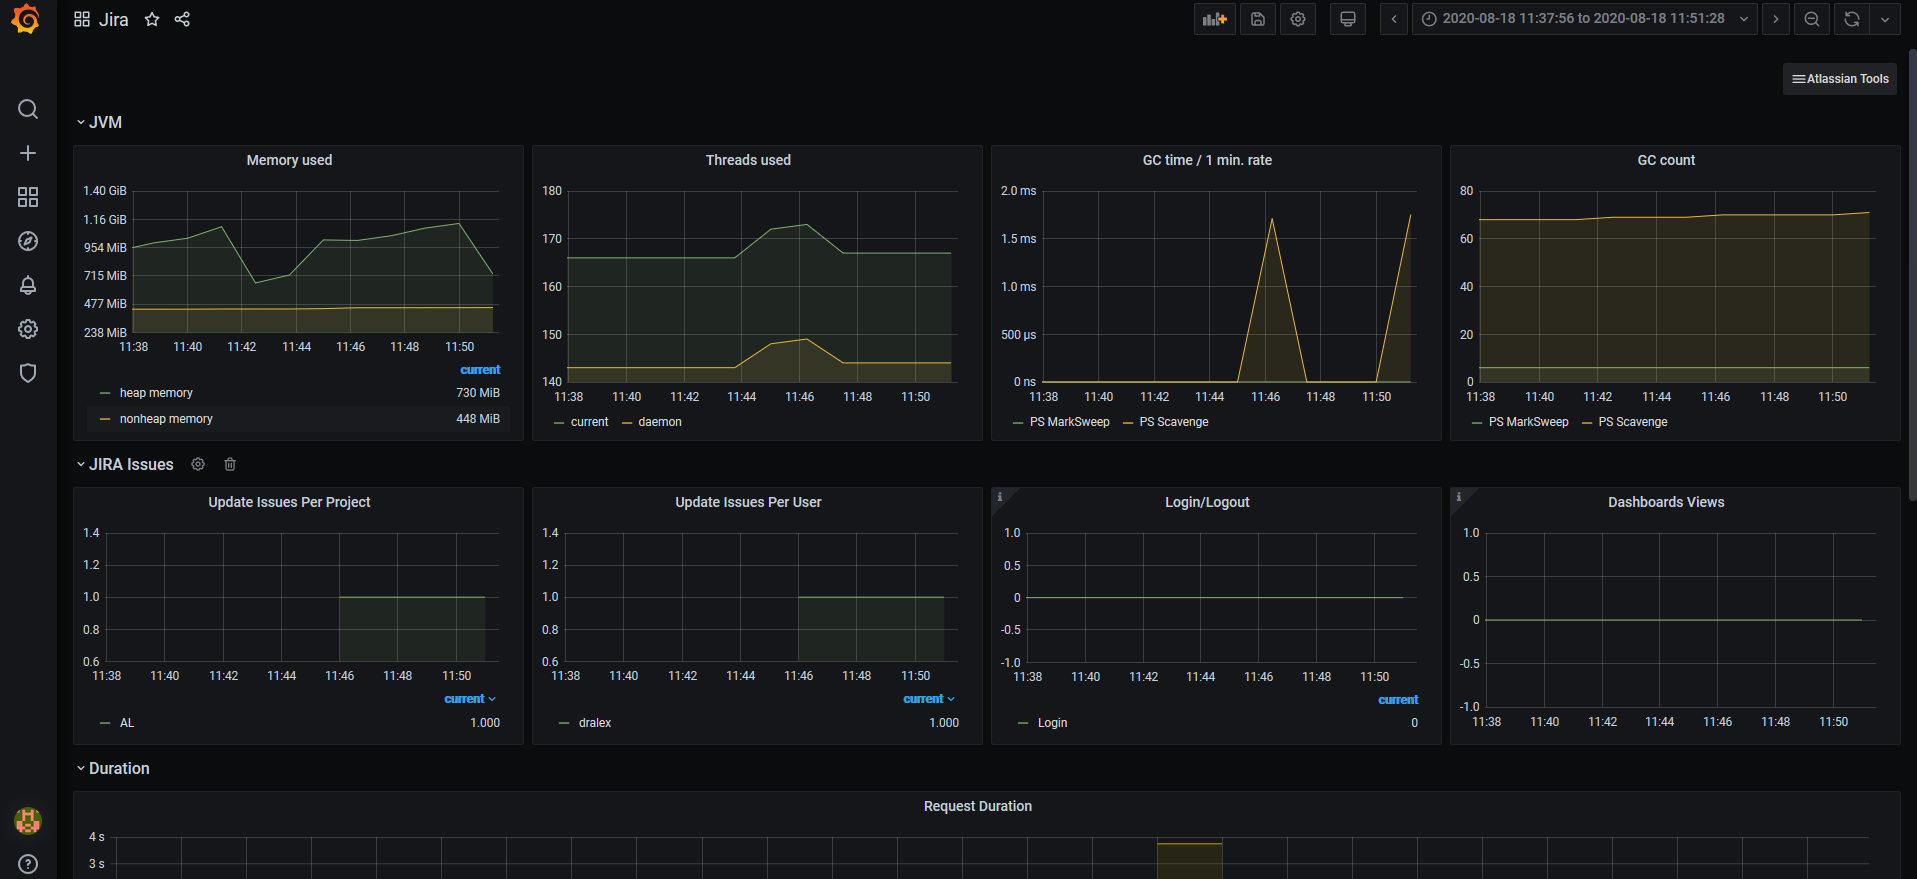The width and height of the screenshot is (1917, 879).
Task: Save the dashboard with disk icon
Action: coord(1258,19)
